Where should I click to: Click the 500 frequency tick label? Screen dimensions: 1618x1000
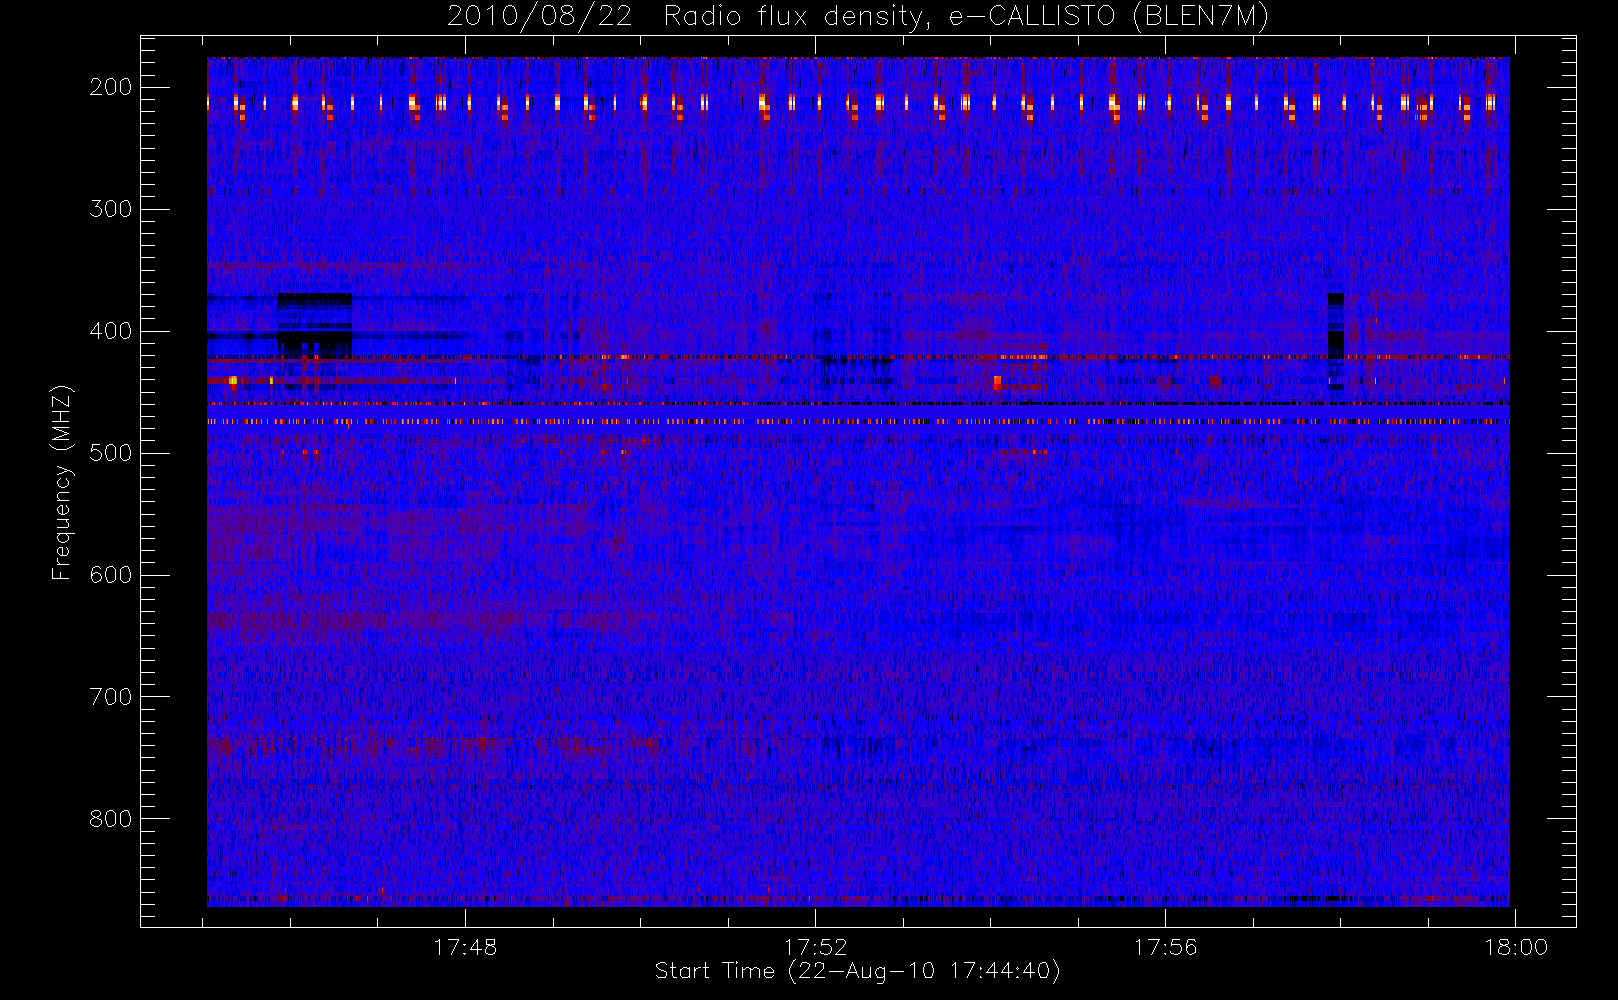[x=111, y=453]
